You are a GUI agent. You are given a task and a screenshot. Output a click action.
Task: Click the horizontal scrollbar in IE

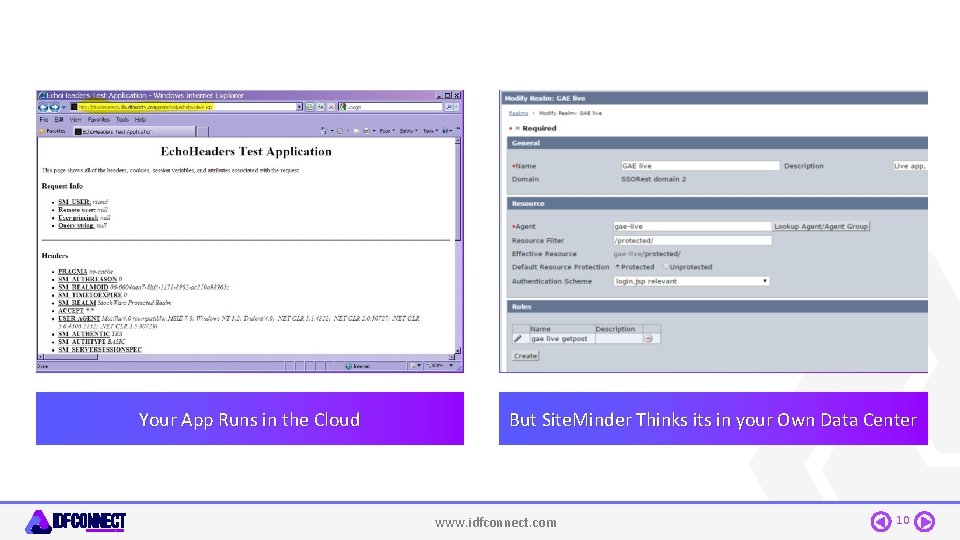click(246, 357)
